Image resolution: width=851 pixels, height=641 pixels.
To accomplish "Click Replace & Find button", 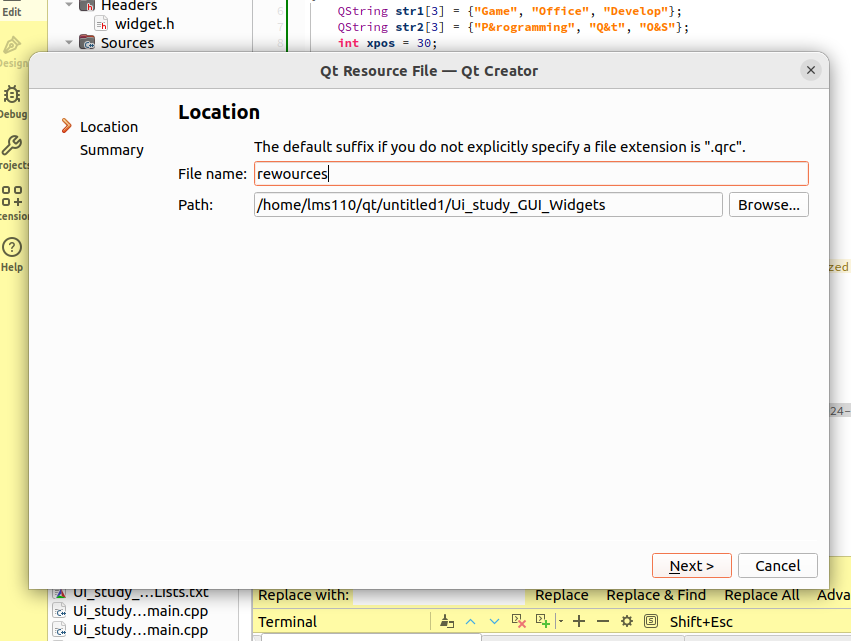I will point(656,595).
